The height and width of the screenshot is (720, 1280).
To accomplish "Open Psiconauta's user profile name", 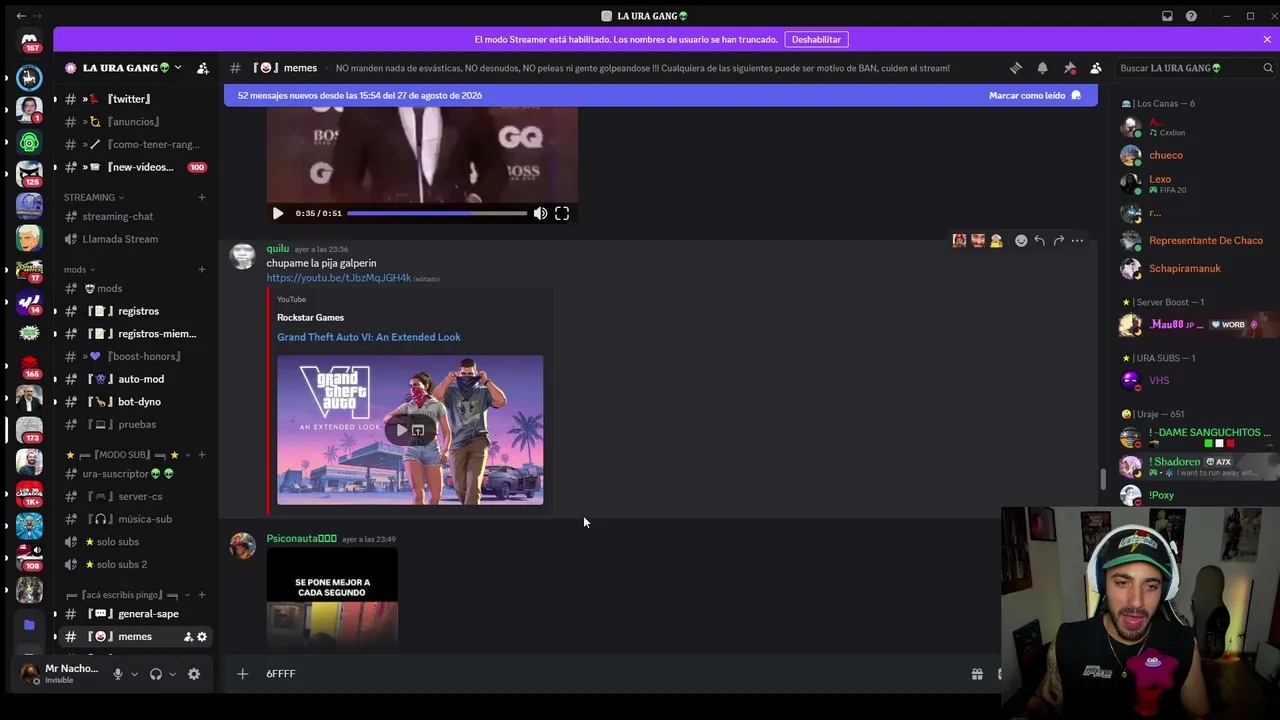I will click(301, 539).
